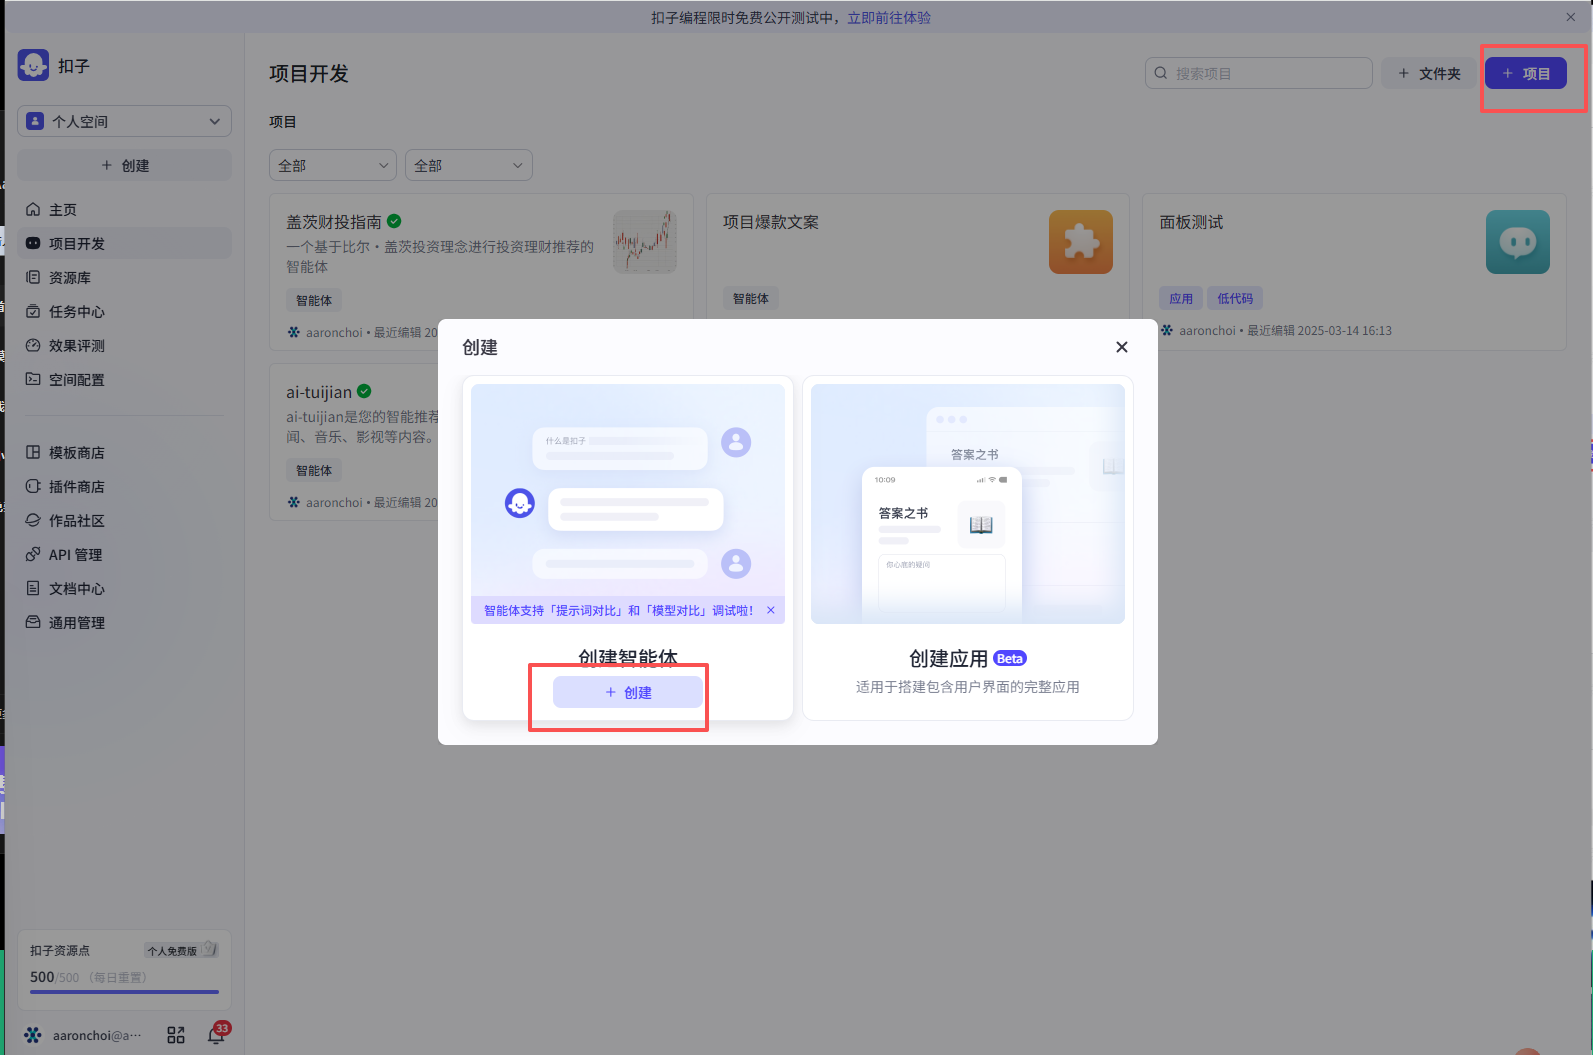Click the orange puzzle icon of 项目爆款文案
The height and width of the screenshot is (1055, 1593).
pos(1081,242)
